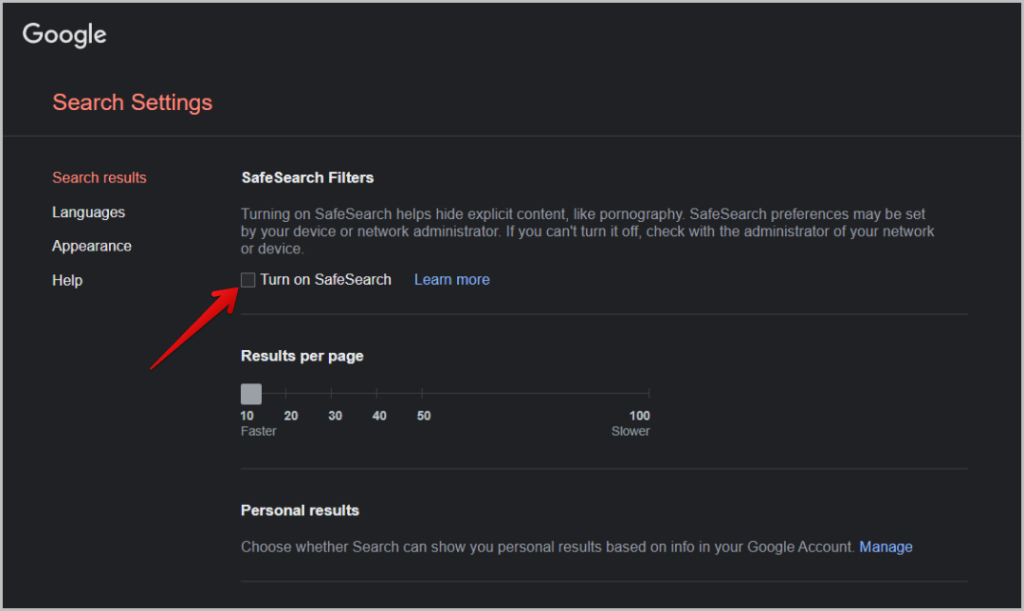Click the Google logo

tap(64, 35)
